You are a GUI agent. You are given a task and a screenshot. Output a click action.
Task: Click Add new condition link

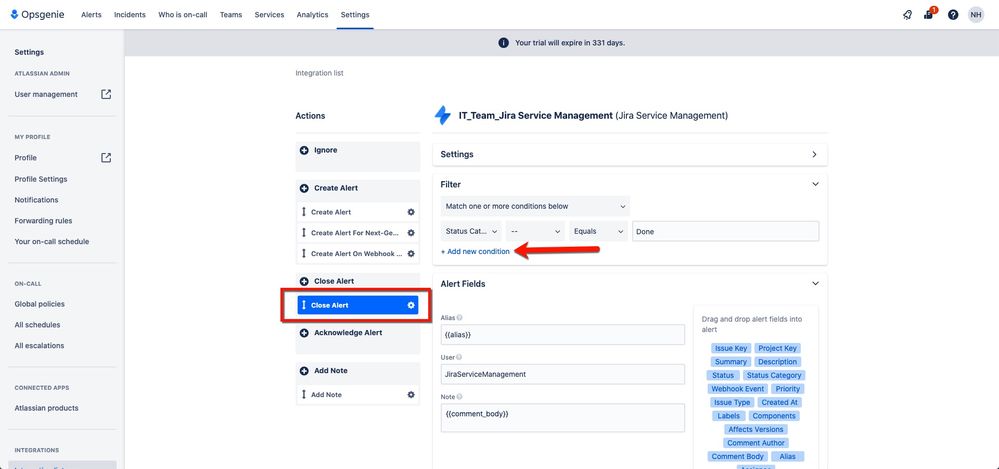pyautogui.click(x=475, y=252)
